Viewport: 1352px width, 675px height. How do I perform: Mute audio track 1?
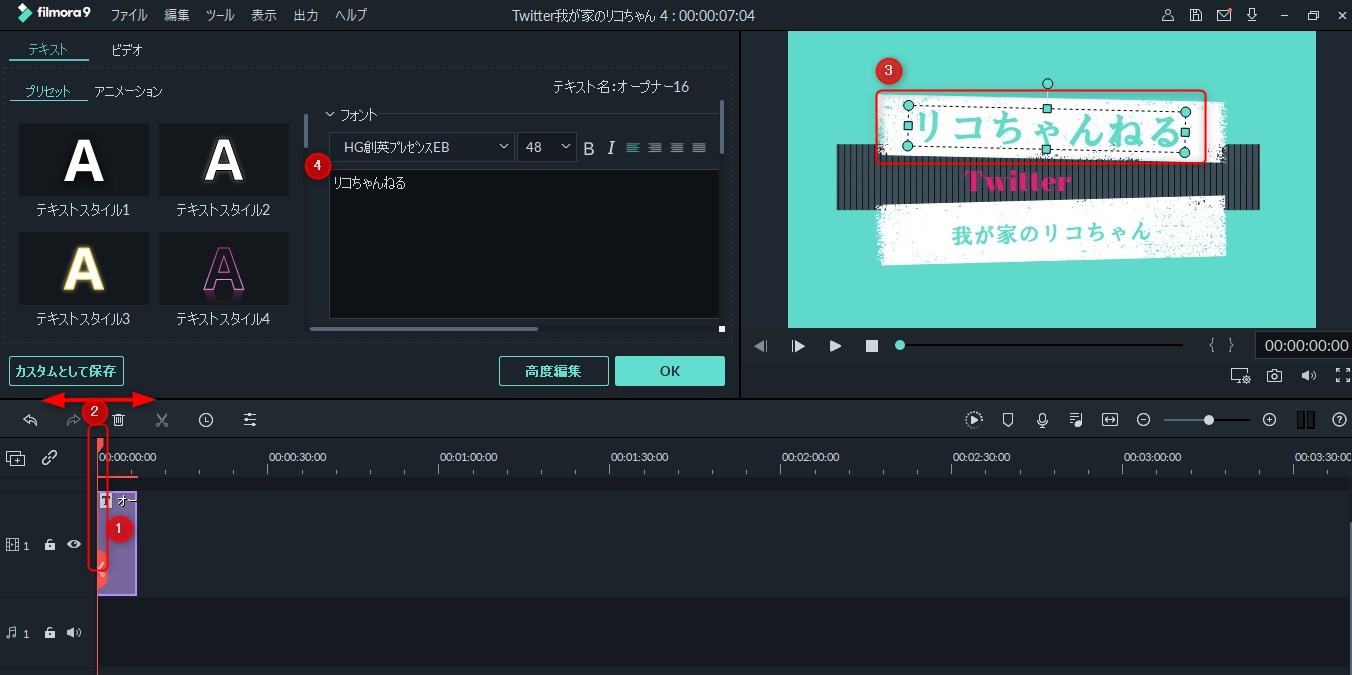point(74,633)
